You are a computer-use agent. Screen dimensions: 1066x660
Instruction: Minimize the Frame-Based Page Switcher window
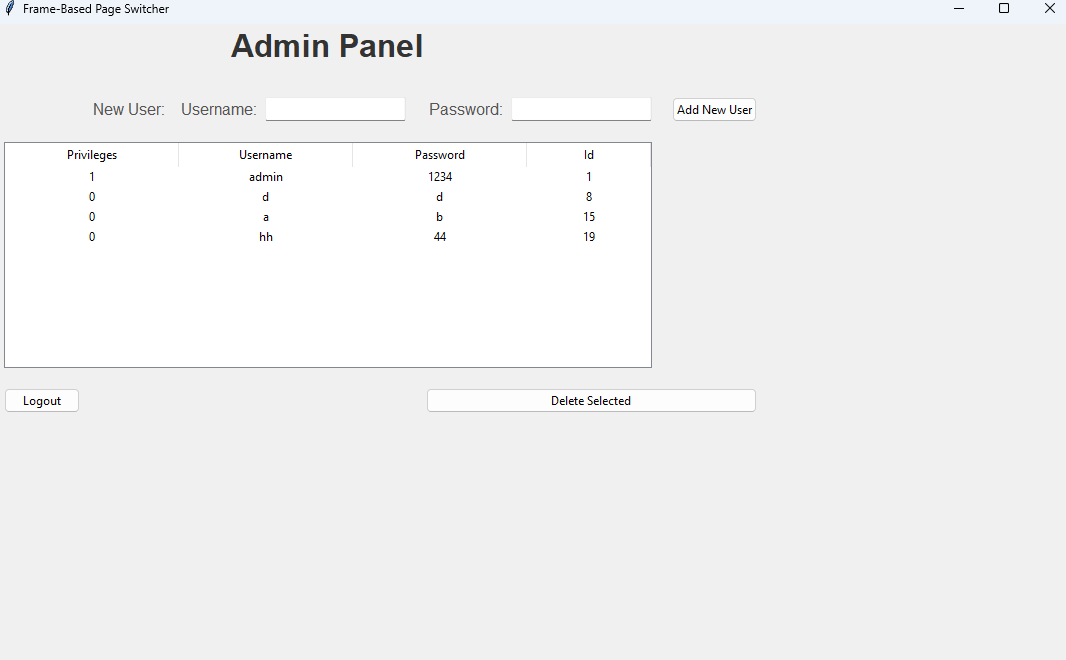coord(959,8)
